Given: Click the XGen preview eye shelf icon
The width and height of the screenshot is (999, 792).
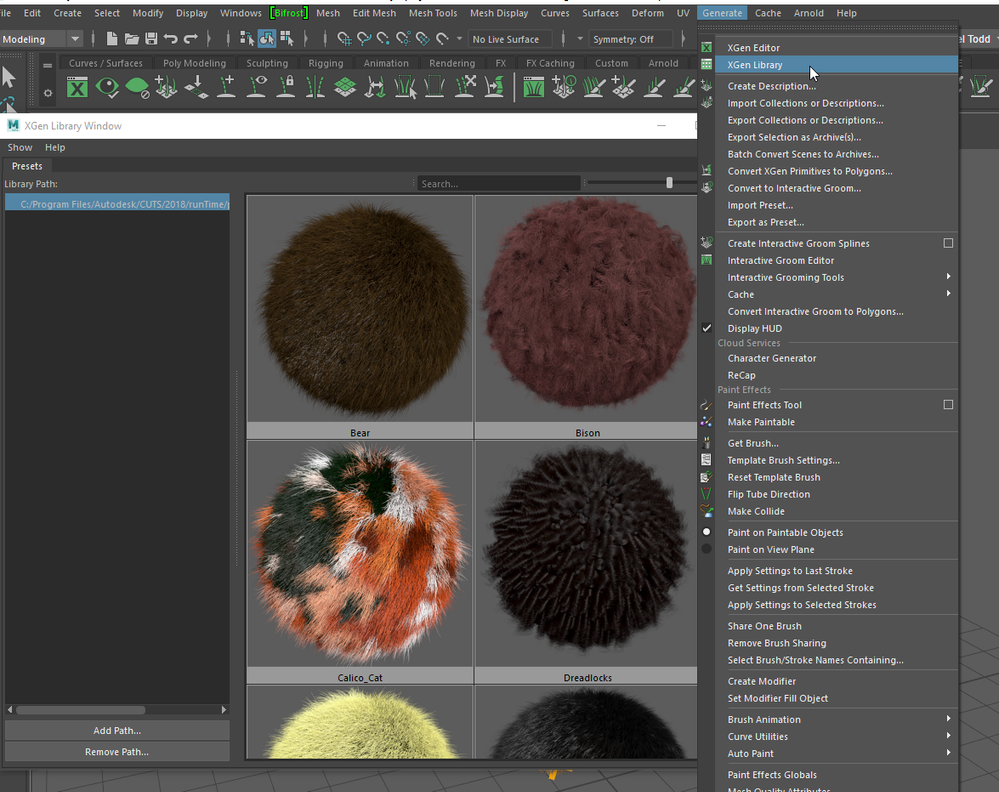Looking at the screenshot, I should coord(107,87).
